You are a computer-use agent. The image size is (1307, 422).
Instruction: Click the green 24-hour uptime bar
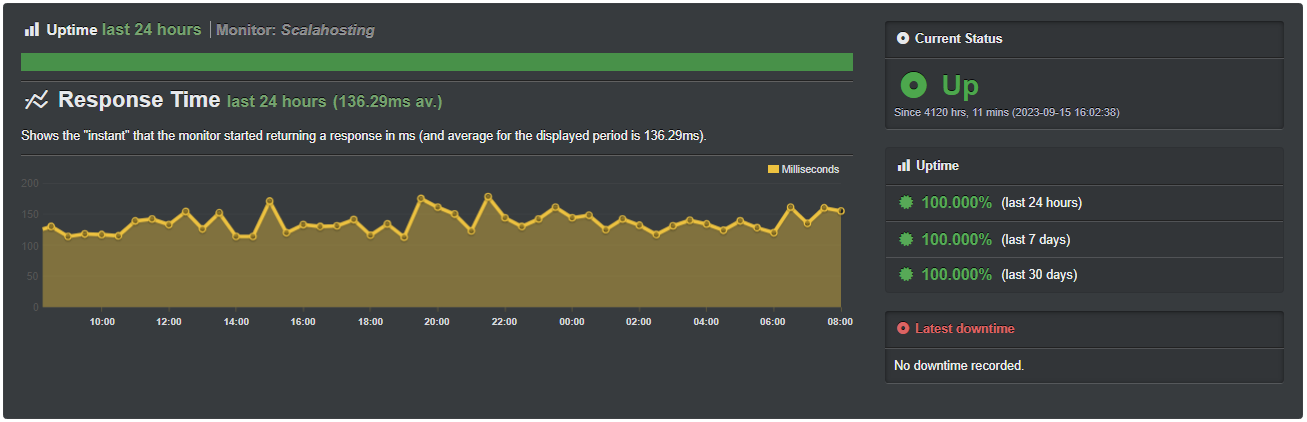[x=436, y=62]
